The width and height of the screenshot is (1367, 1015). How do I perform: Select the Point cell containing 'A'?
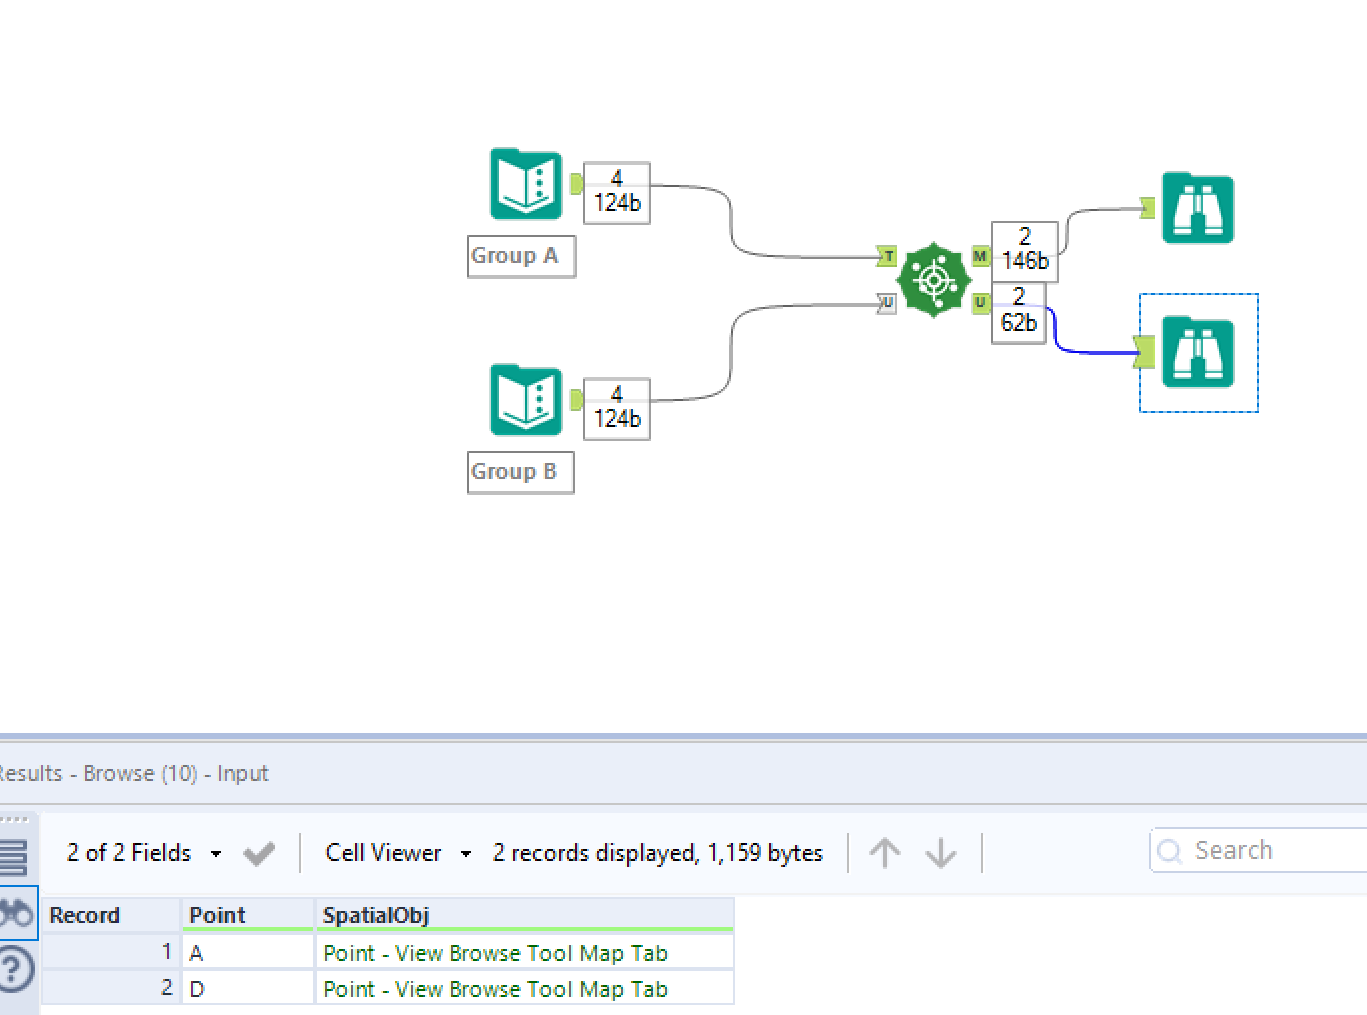tap(248, 952)
